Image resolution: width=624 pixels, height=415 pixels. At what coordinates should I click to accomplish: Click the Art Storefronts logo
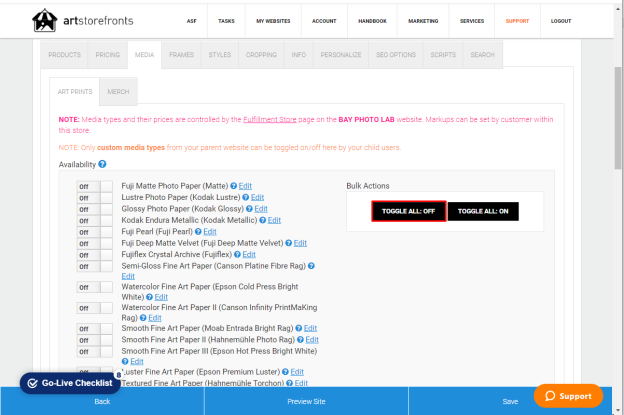point(83,20)
